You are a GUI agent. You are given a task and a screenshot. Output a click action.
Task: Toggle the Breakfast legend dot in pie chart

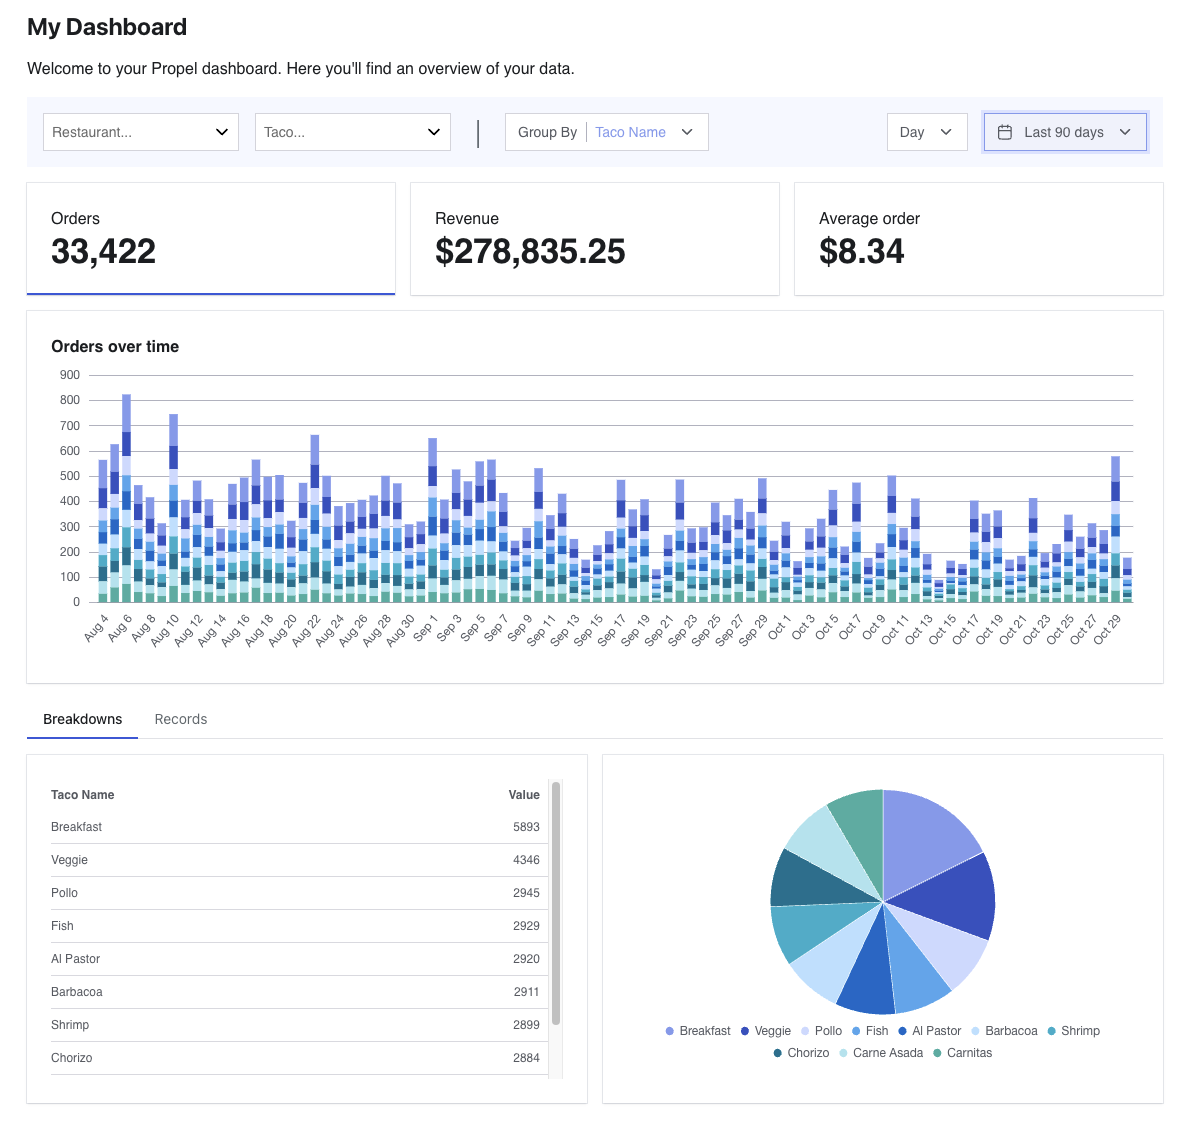(x=670, y=1031)
